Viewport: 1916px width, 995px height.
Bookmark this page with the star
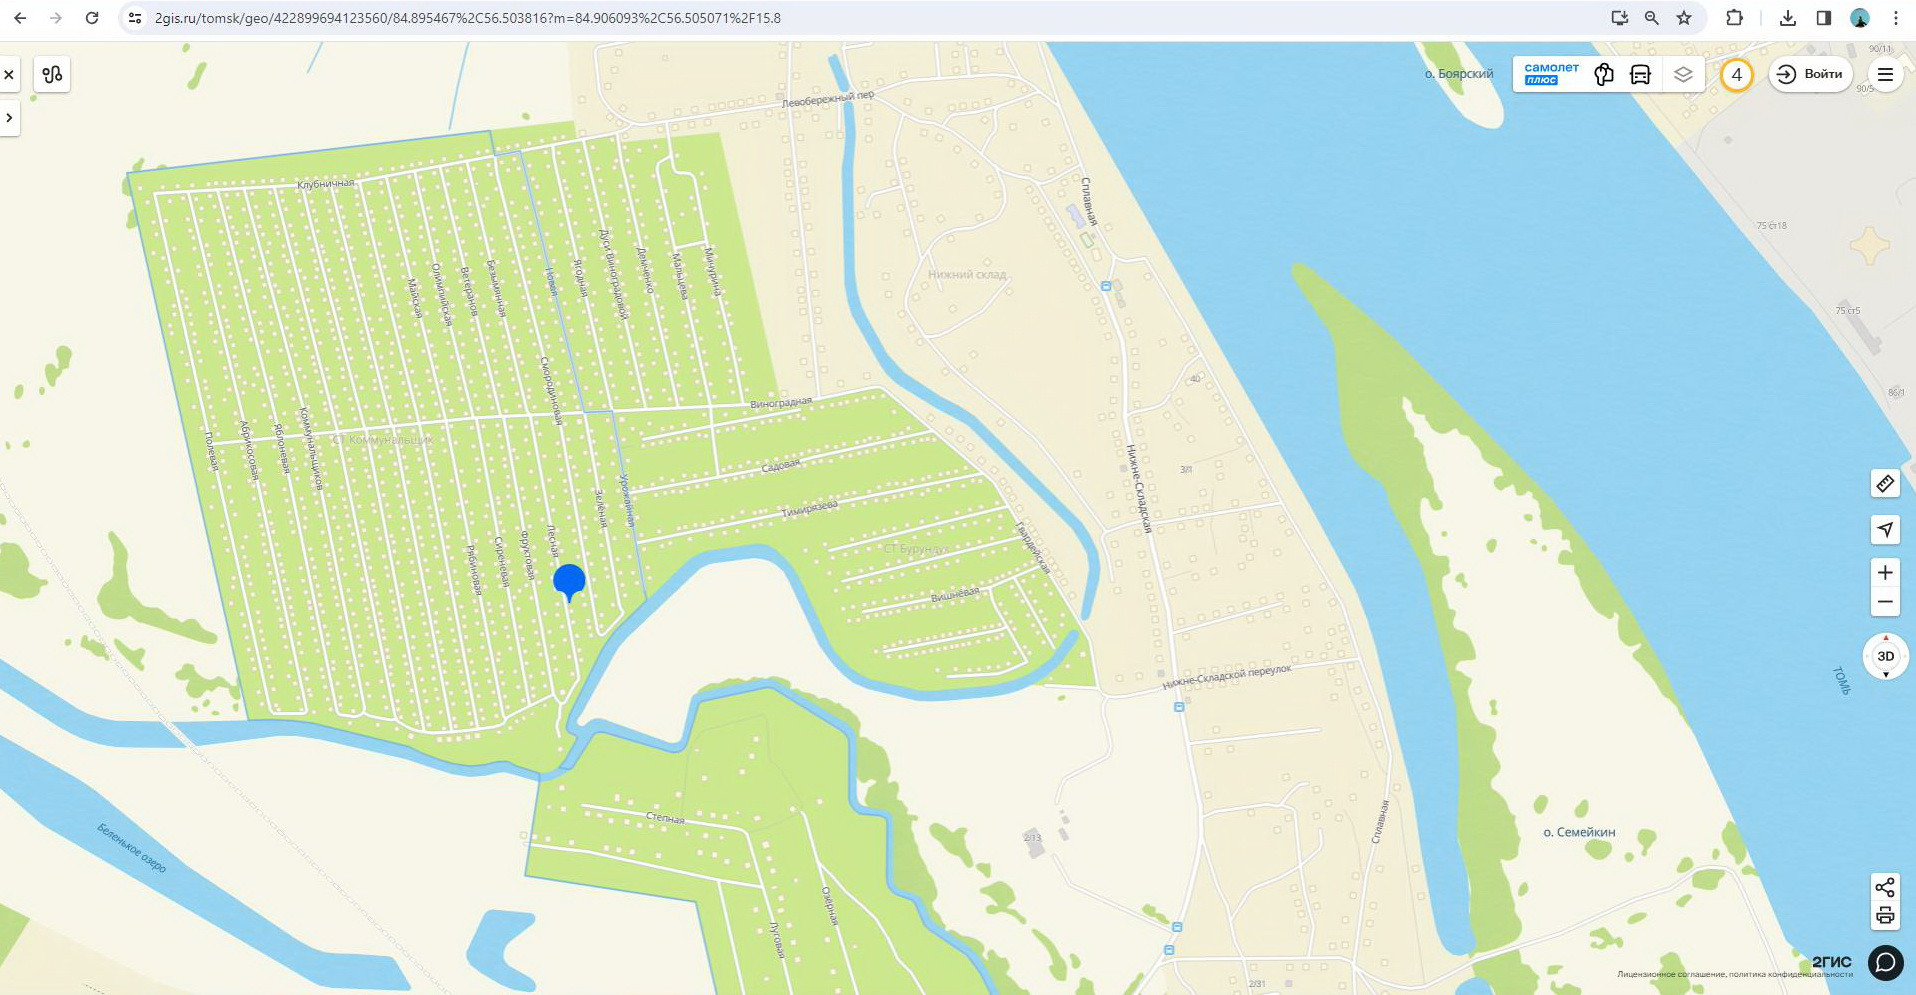(x=1685, y=18)
